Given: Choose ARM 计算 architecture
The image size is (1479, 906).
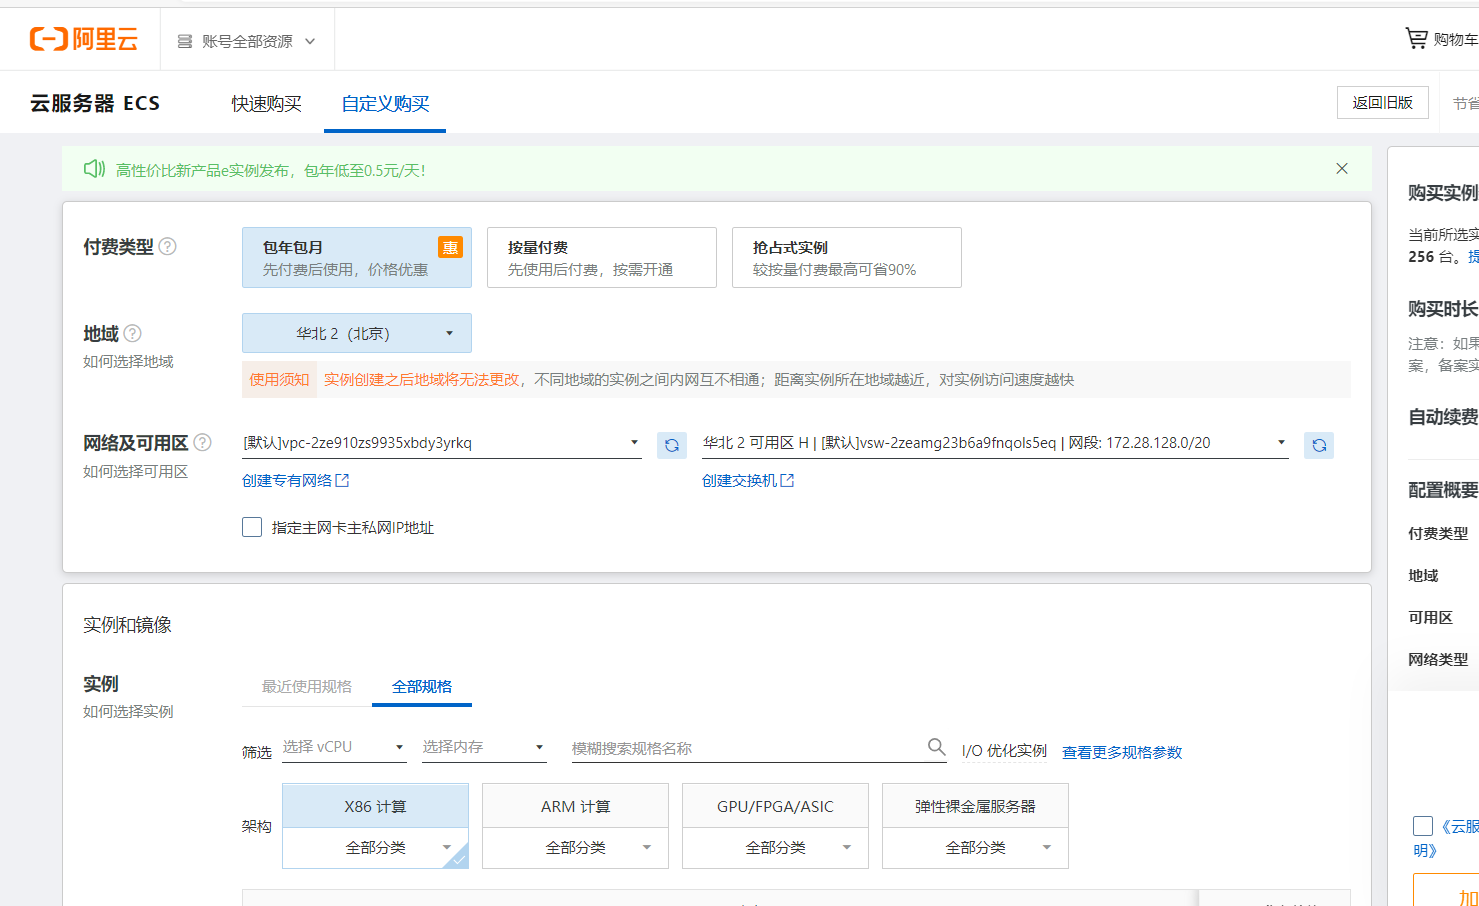Looking at the screenshot, I should pos(575,806).
